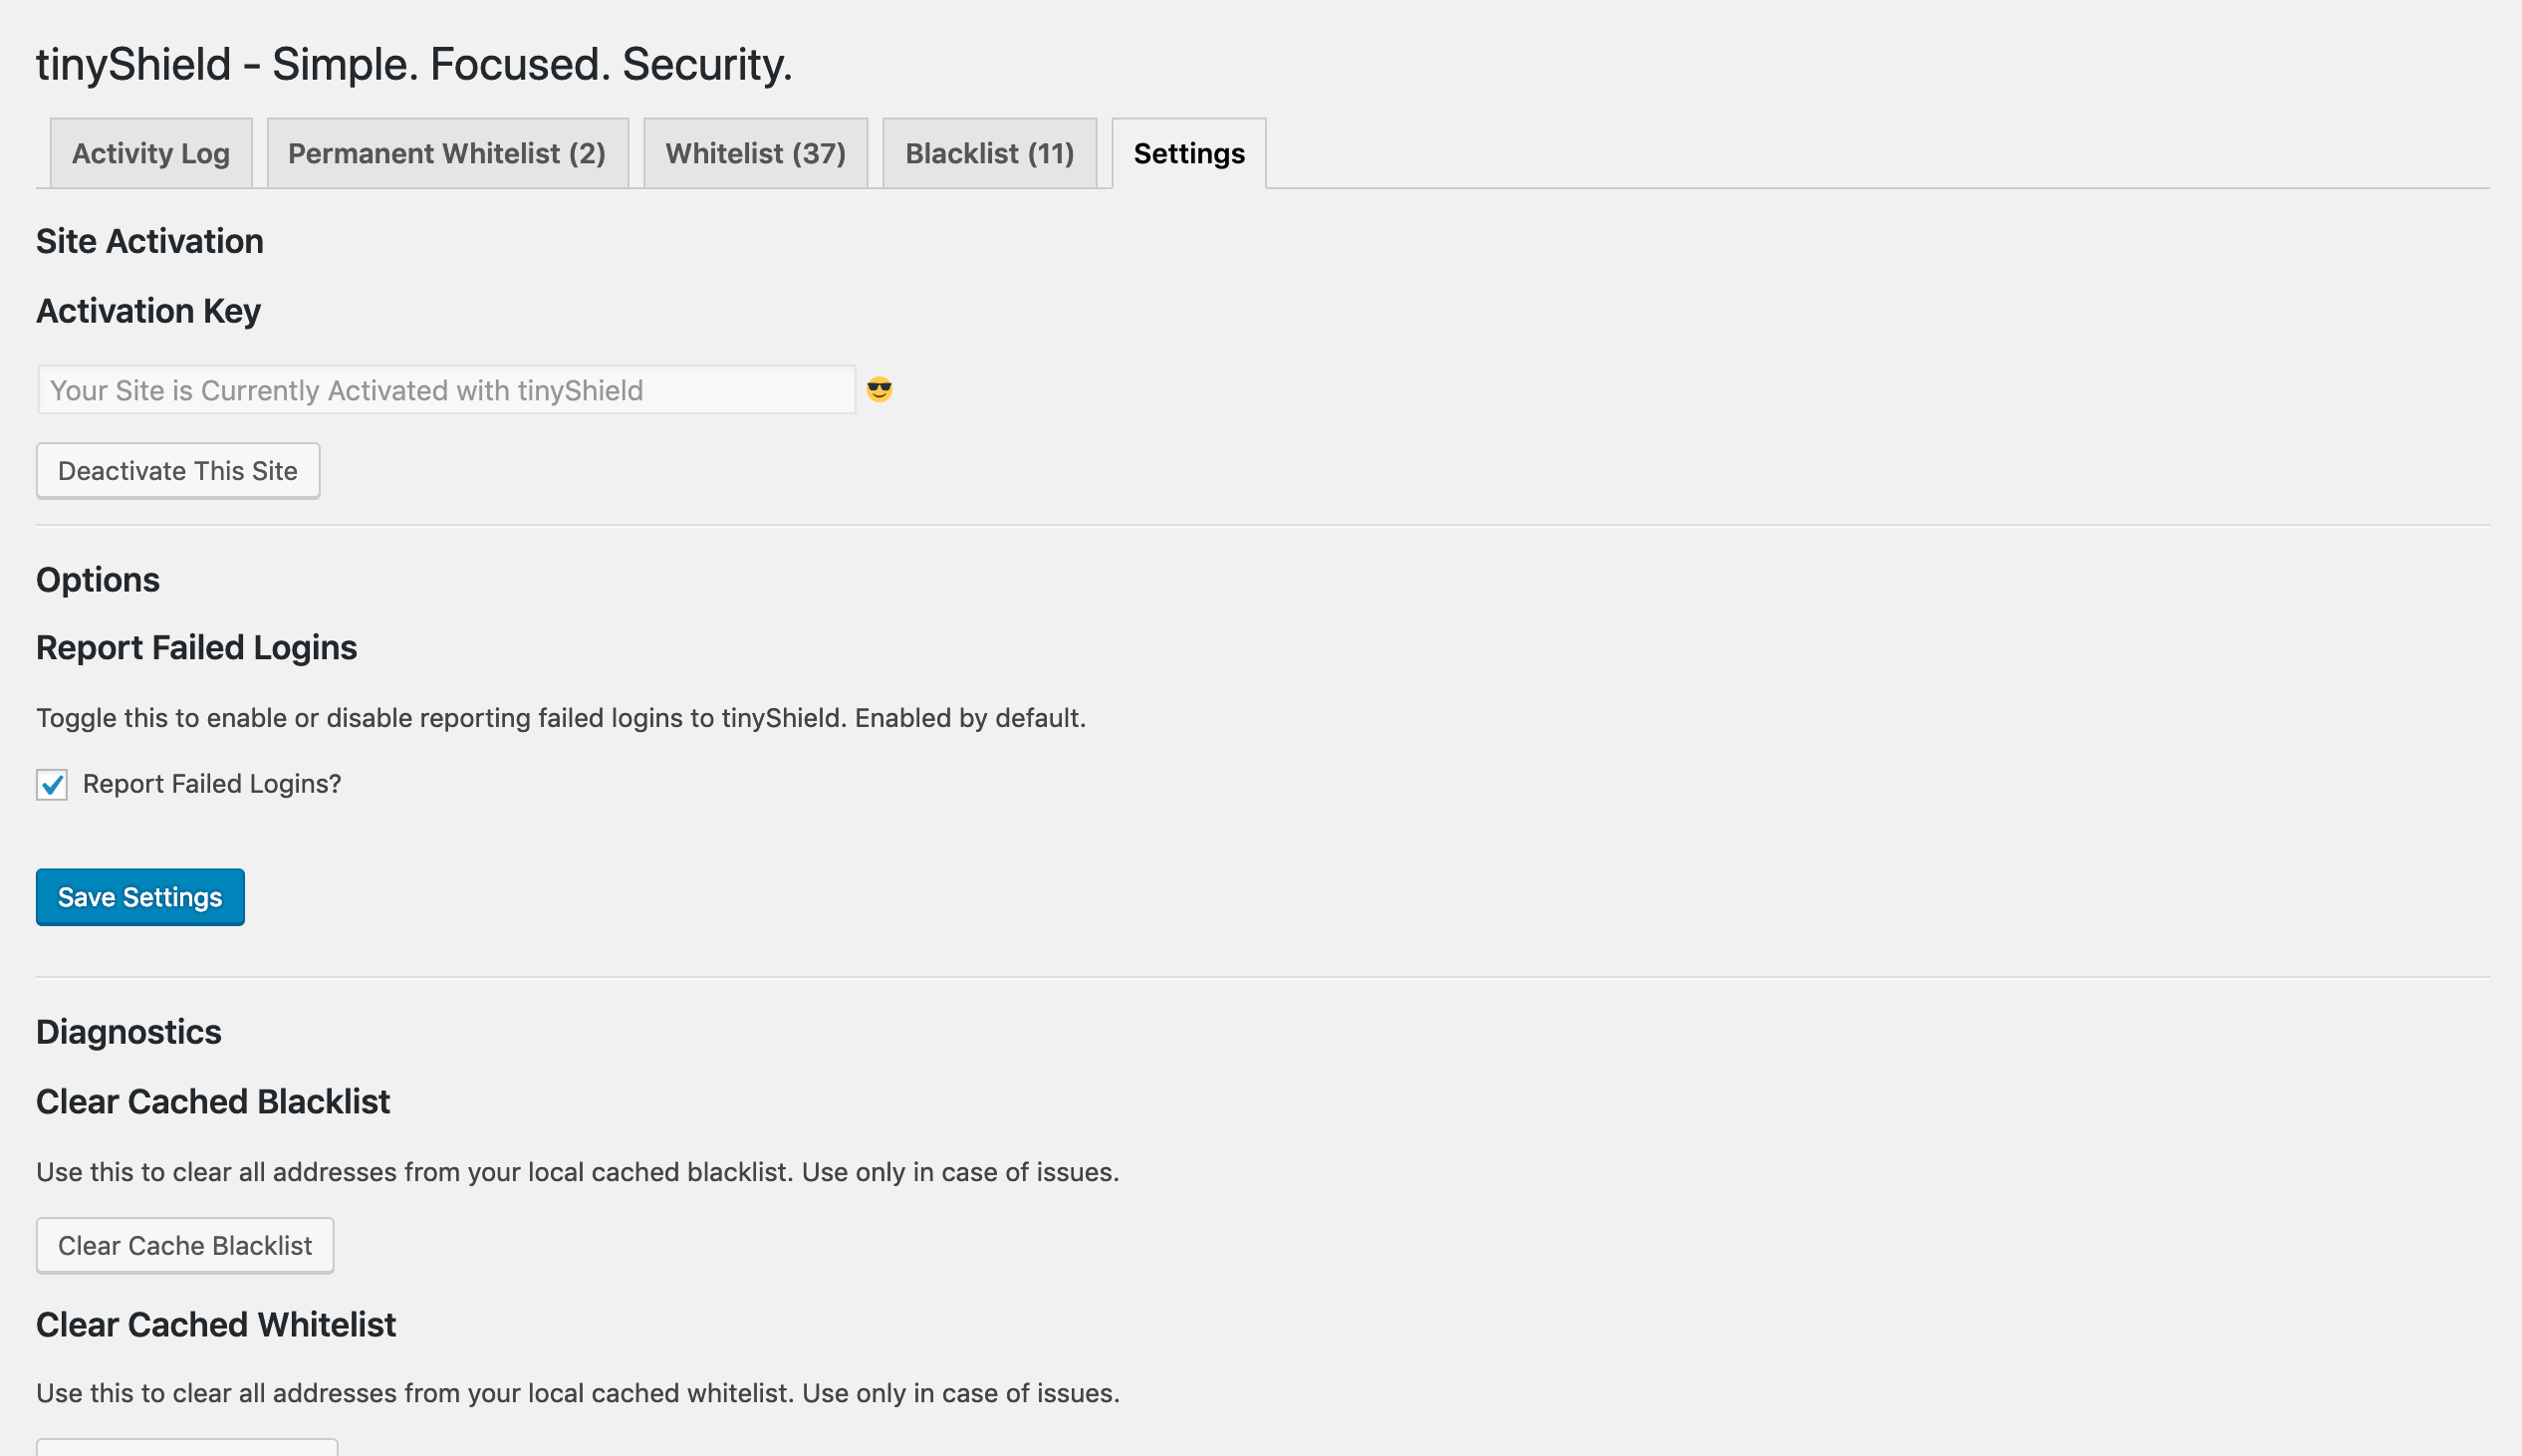Screen dimensions: 2522x1456
Task: Click the sunglasses emoji beside activation field
Action: [879, 390]
